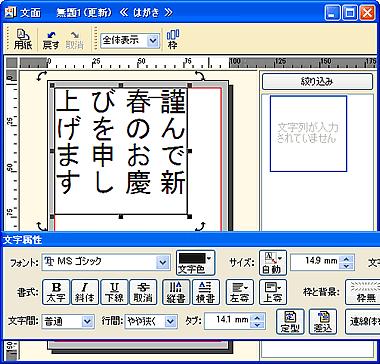The image size is (380, 364).
Task: Undo with the 戻す toolbar icon
Action: click(x=51, y=40)
